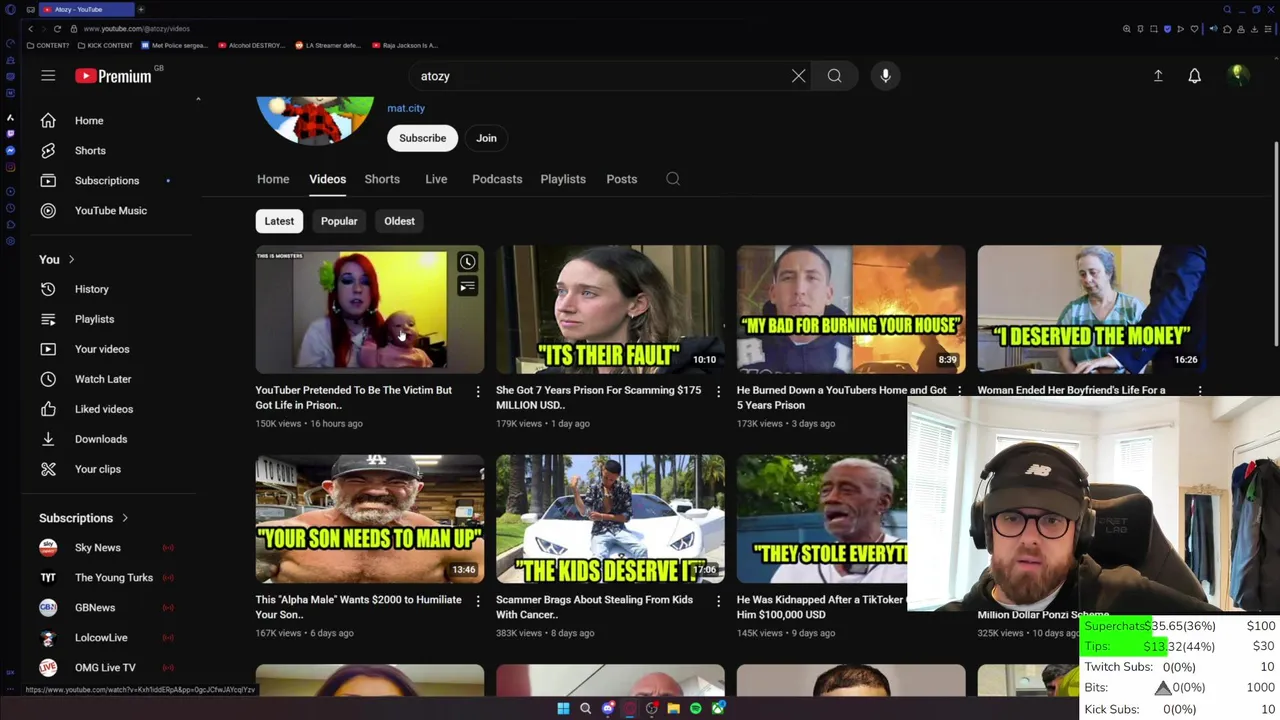The width and height of the screenshot is (1280, 720).
Task: Switch to the channel Home tab
Action: pos(273,179)
